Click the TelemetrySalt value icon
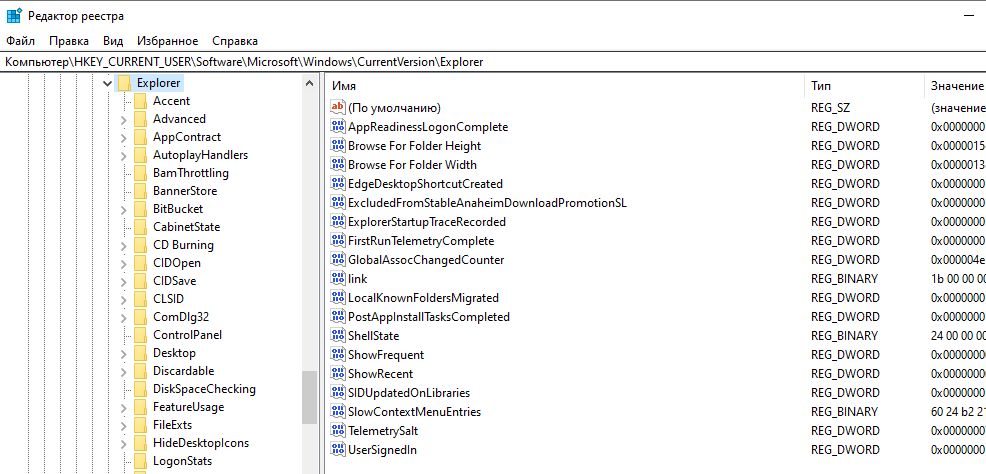Image resolution: width=986 pixels, height=474 pixels. click(x=338, y=431)
